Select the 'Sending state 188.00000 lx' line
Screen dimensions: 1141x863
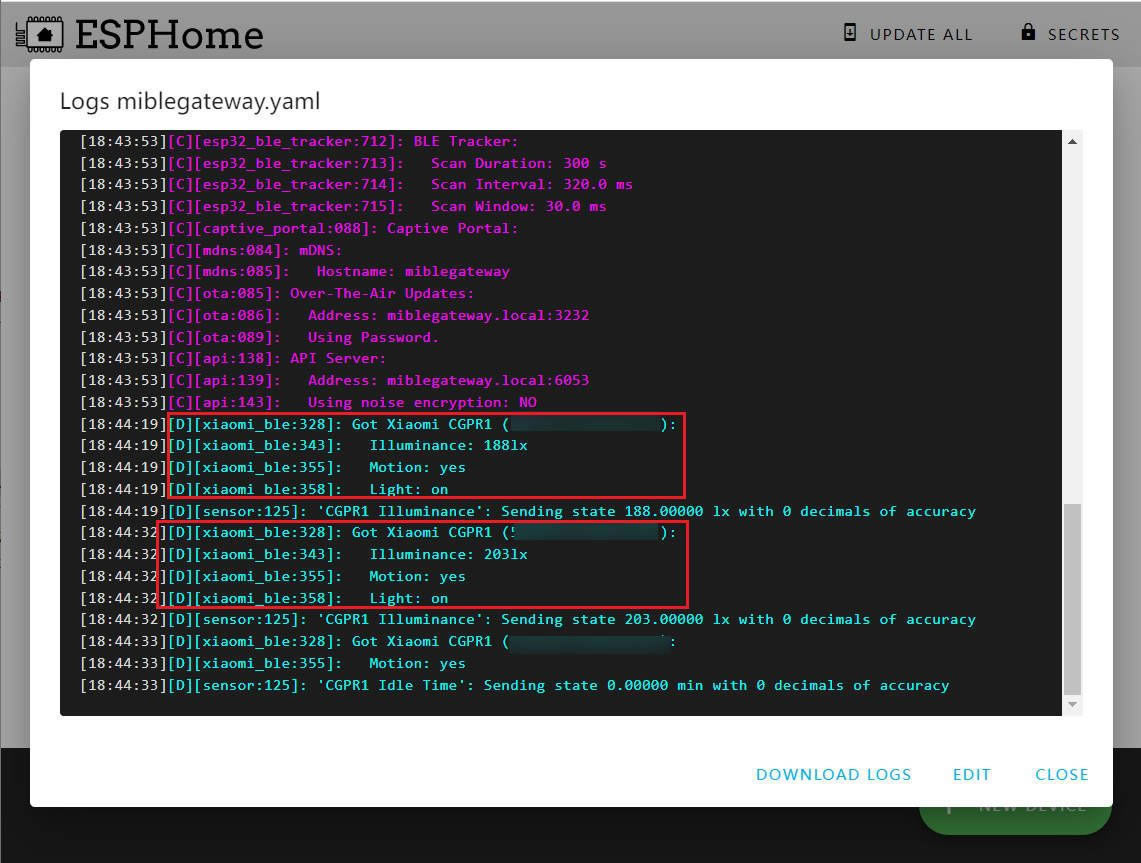(528, 512)
